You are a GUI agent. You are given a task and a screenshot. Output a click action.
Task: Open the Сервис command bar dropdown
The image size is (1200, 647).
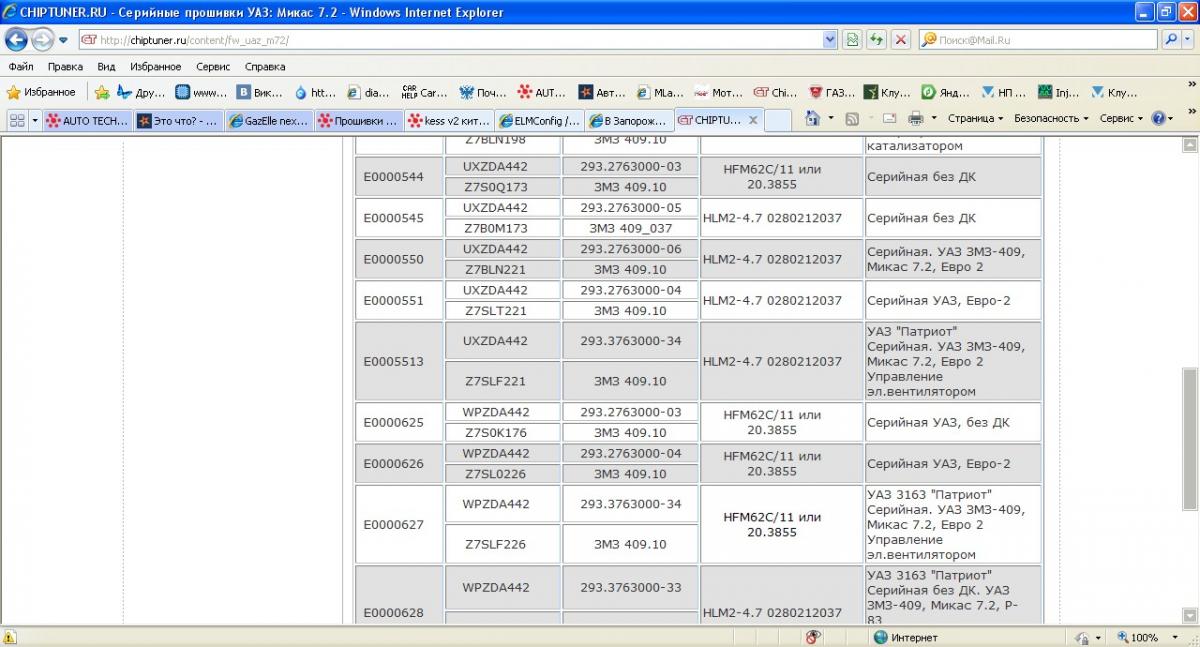point(1122,118)
